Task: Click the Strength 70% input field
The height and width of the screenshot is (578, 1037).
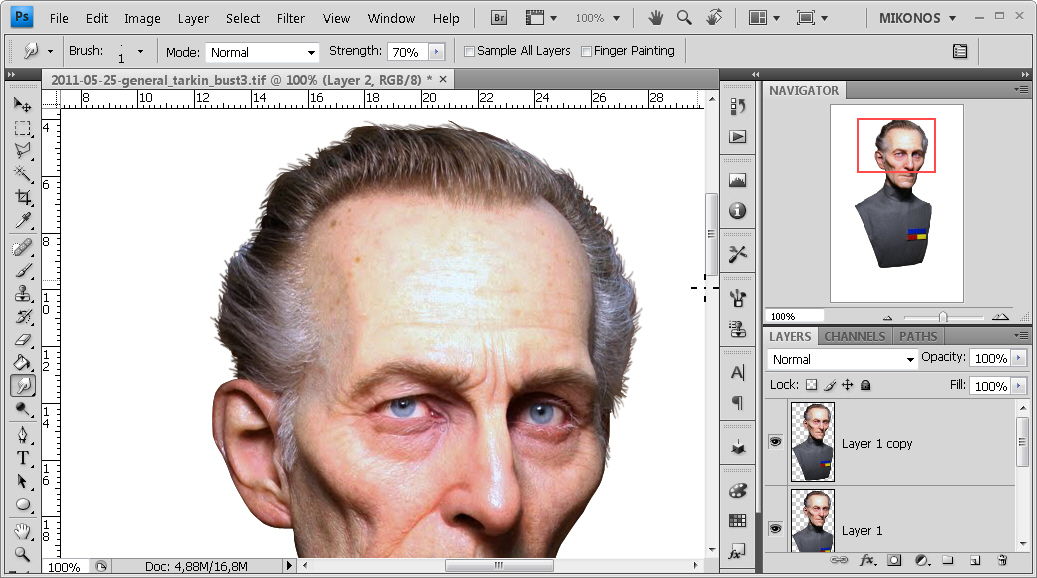Action: (x=408, y=52)
